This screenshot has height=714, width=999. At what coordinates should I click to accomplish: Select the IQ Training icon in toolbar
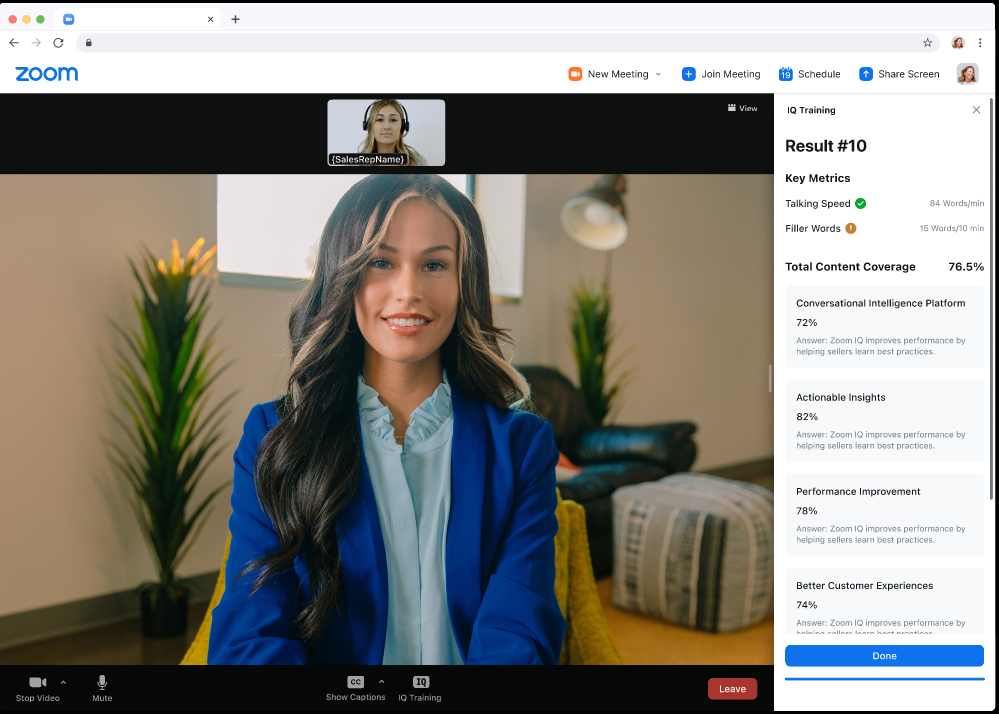pyautogui.click(x=419, y=683)
